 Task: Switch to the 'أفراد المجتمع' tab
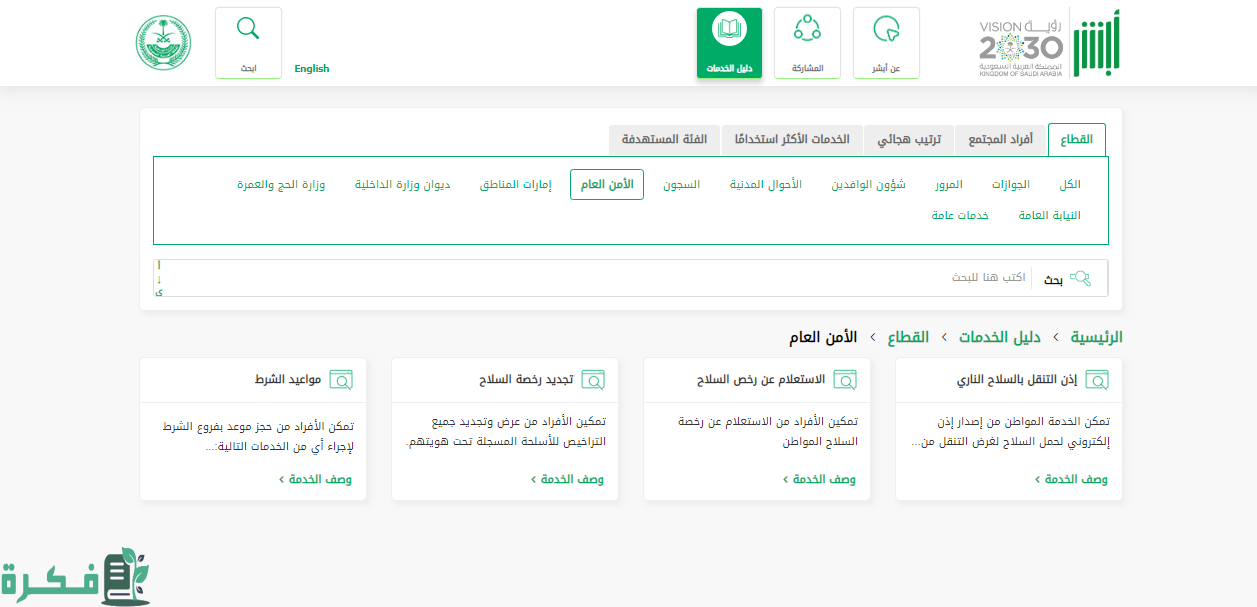(1000, 139)
